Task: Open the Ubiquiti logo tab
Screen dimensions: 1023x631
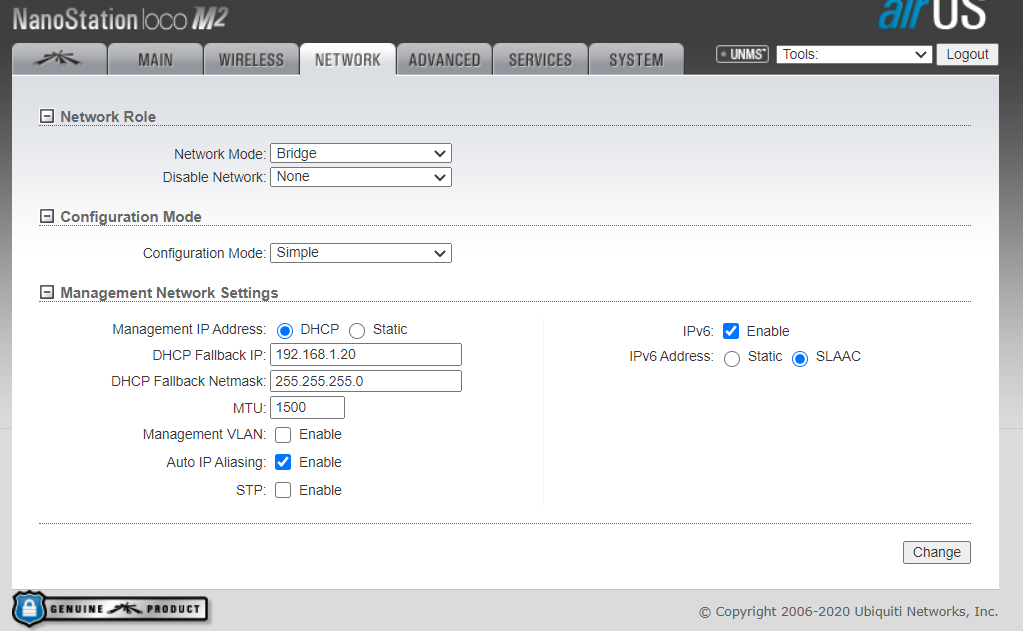Action: 59,60
